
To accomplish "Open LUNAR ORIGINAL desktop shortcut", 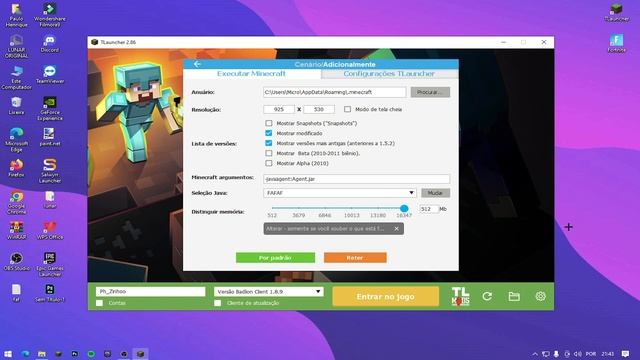I will [x=16, y=47].
